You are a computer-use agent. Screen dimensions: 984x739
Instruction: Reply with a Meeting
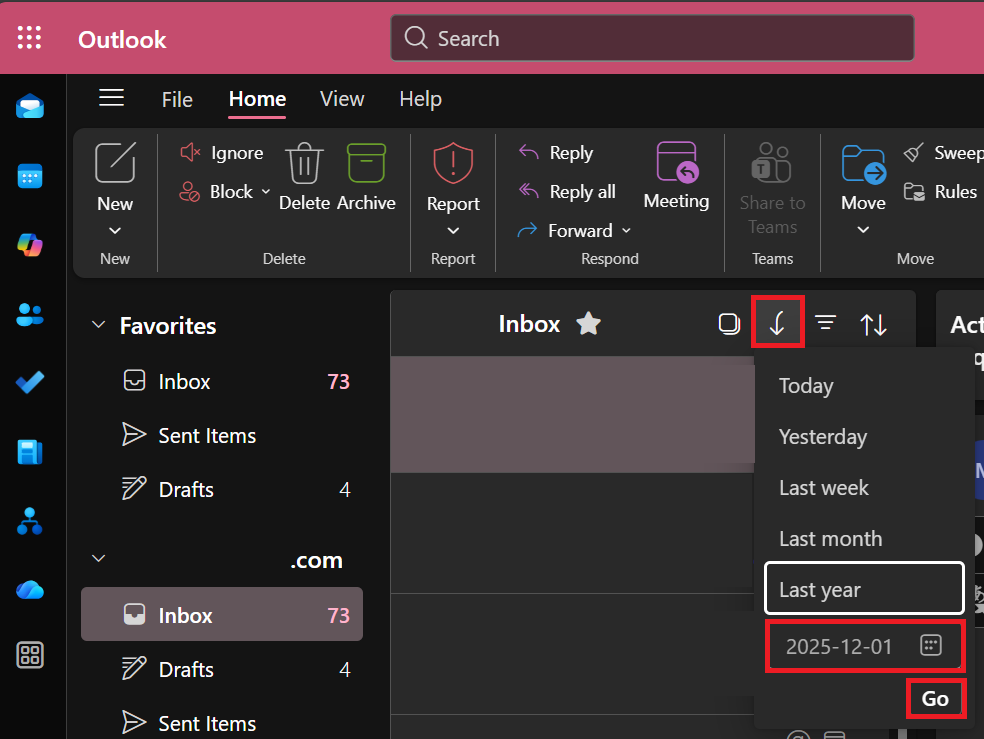coord(676,176)
